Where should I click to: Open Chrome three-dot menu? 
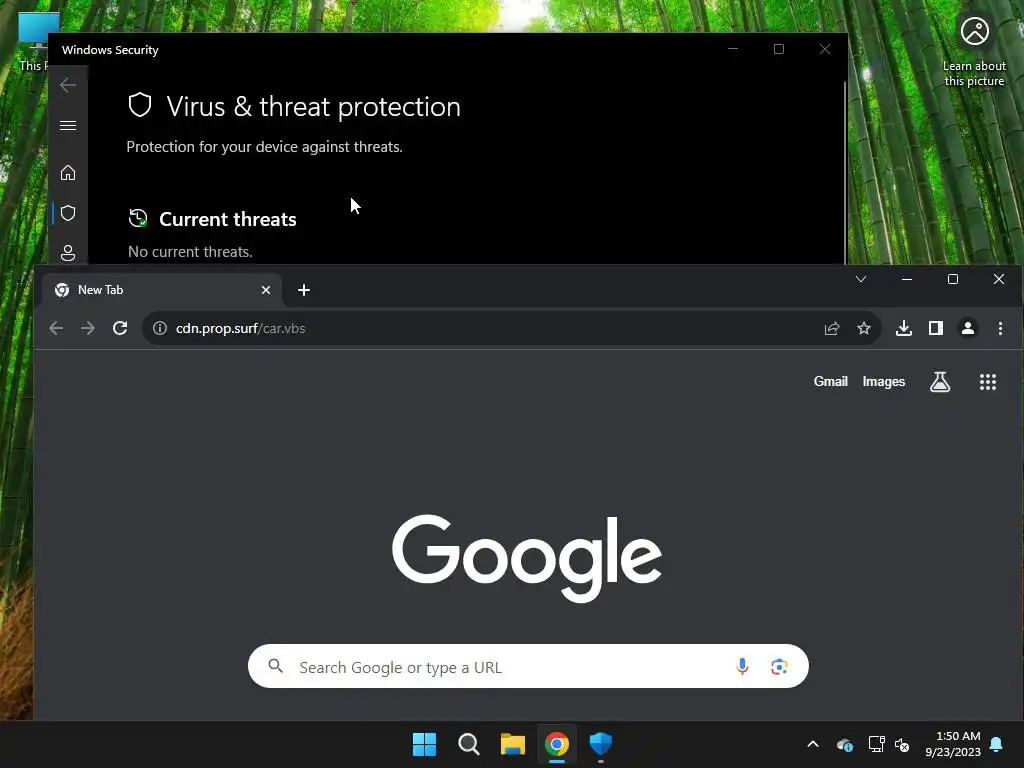pyautogui.click(x=1000, y=328)
